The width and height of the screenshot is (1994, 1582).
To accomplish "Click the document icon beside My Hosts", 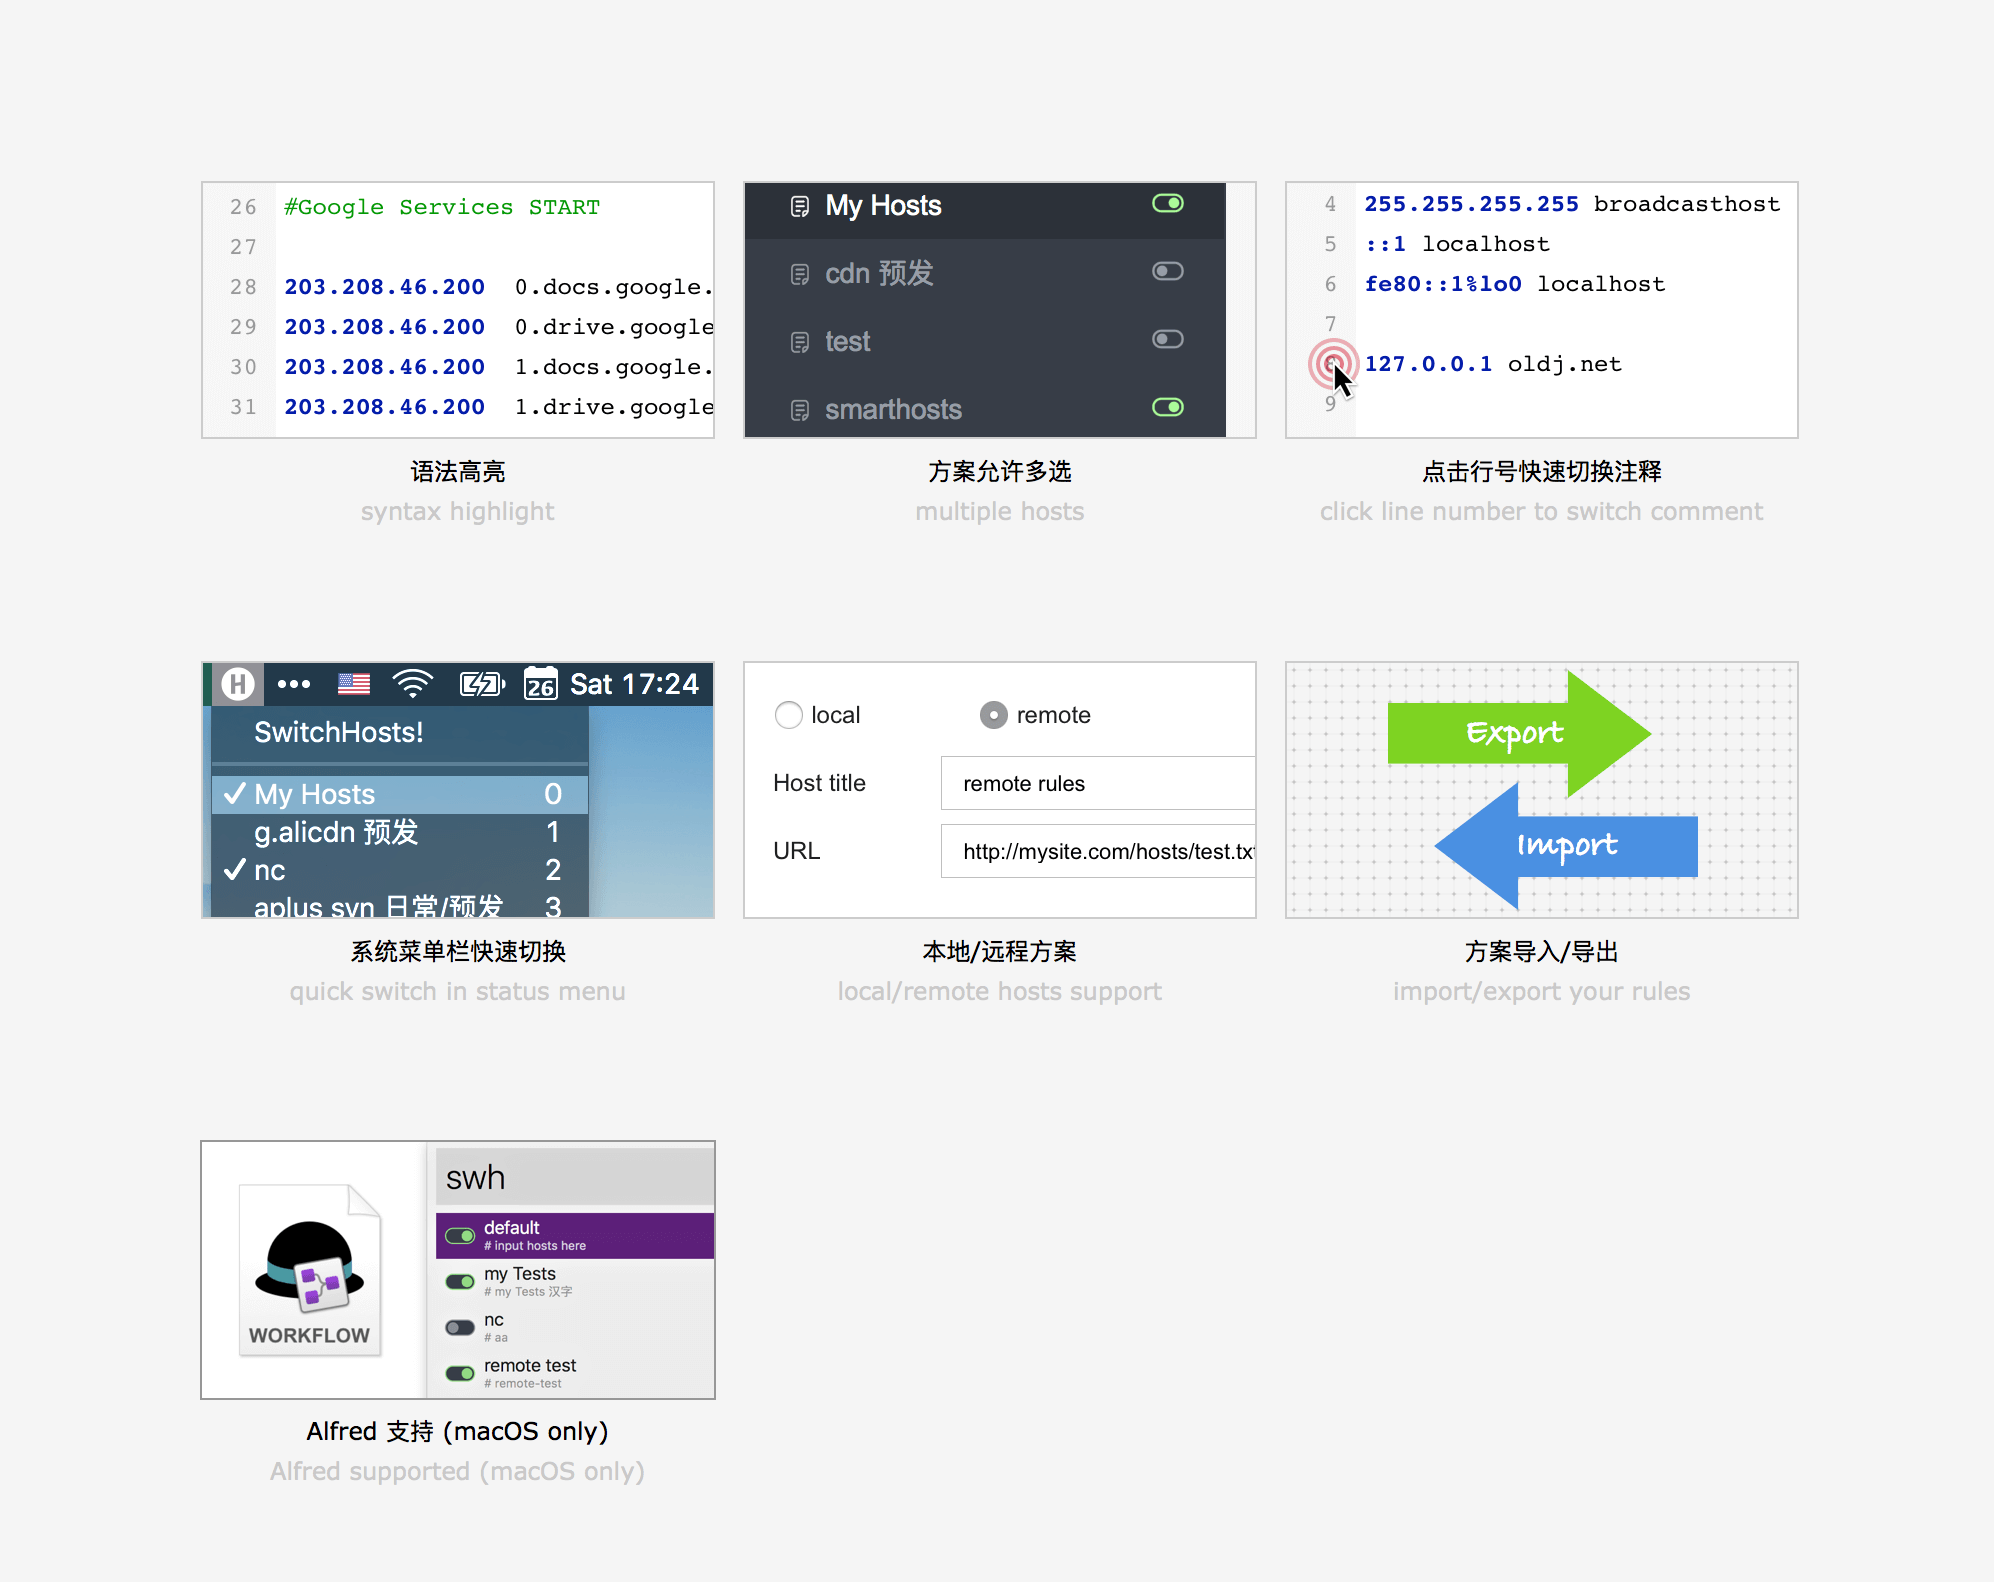I will [799, 207].
